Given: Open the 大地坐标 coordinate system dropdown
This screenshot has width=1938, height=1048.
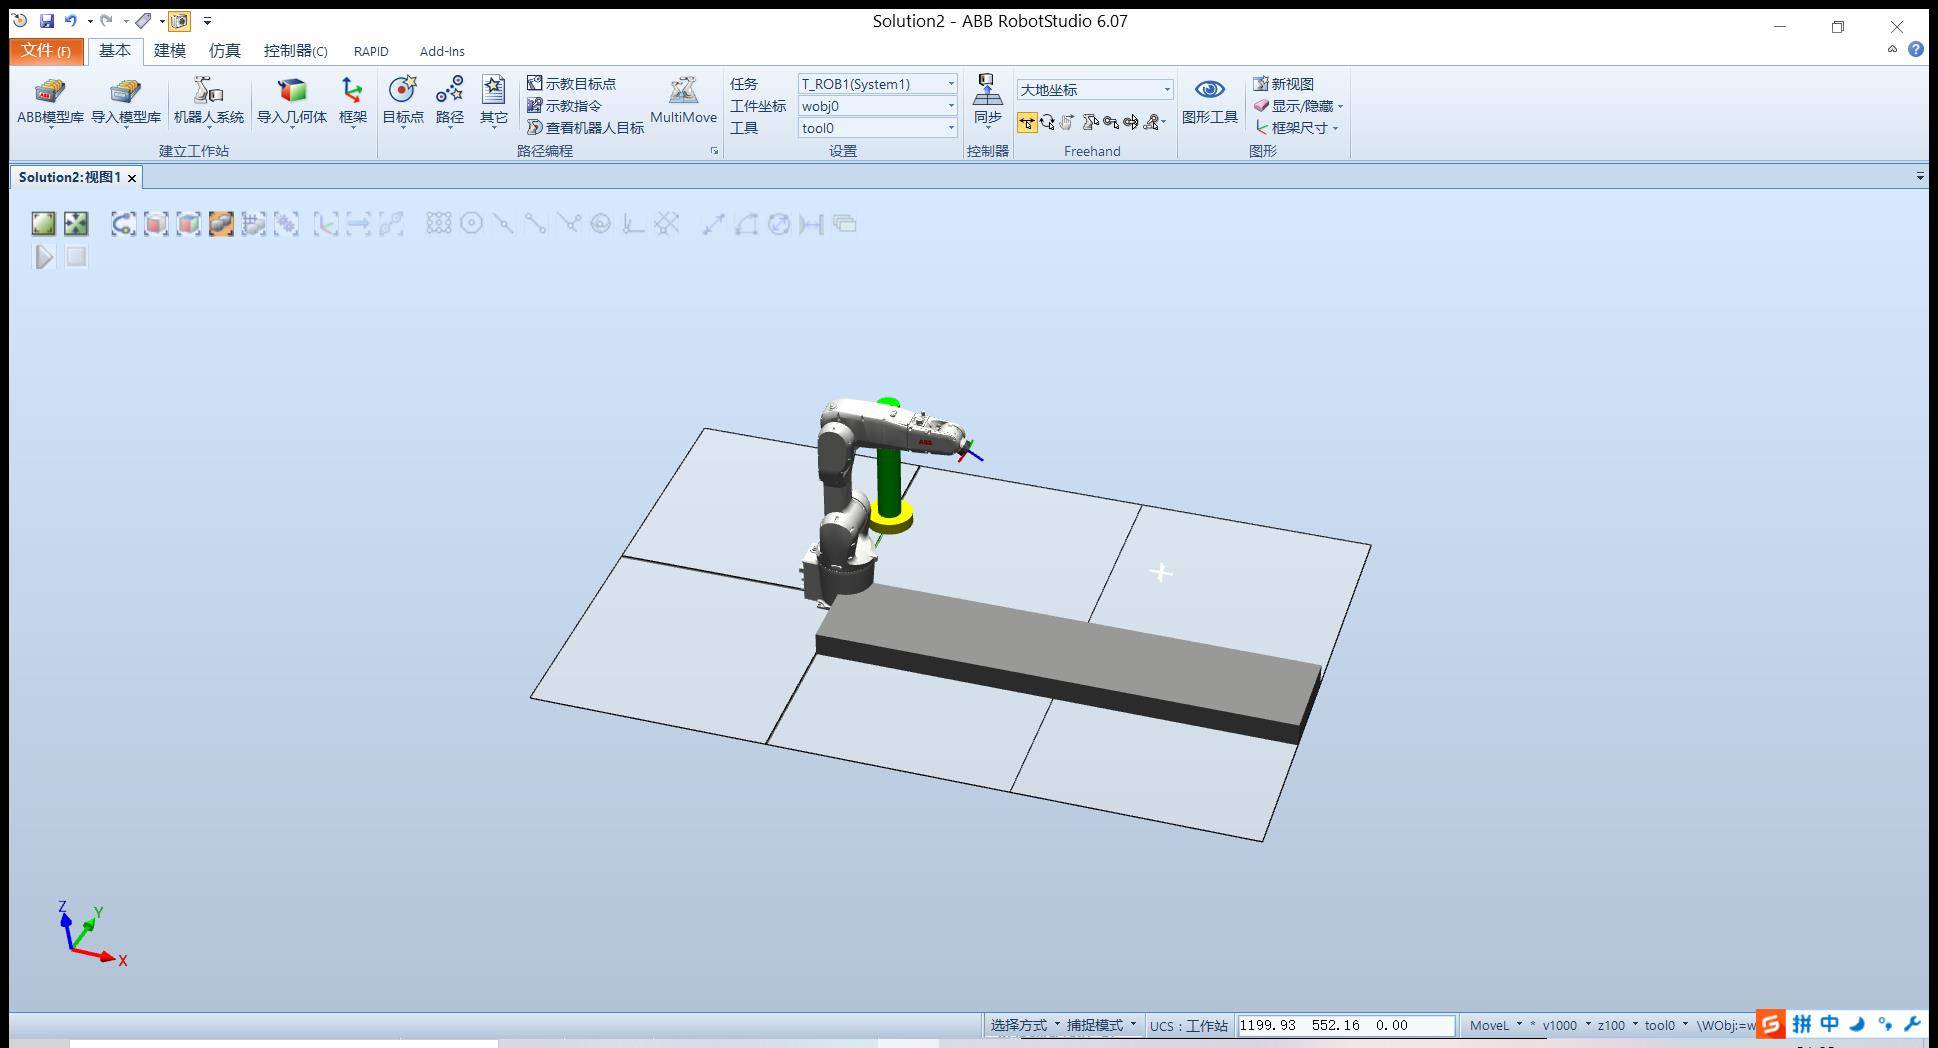Looking at the screenshot, I should click(1165, 90).
